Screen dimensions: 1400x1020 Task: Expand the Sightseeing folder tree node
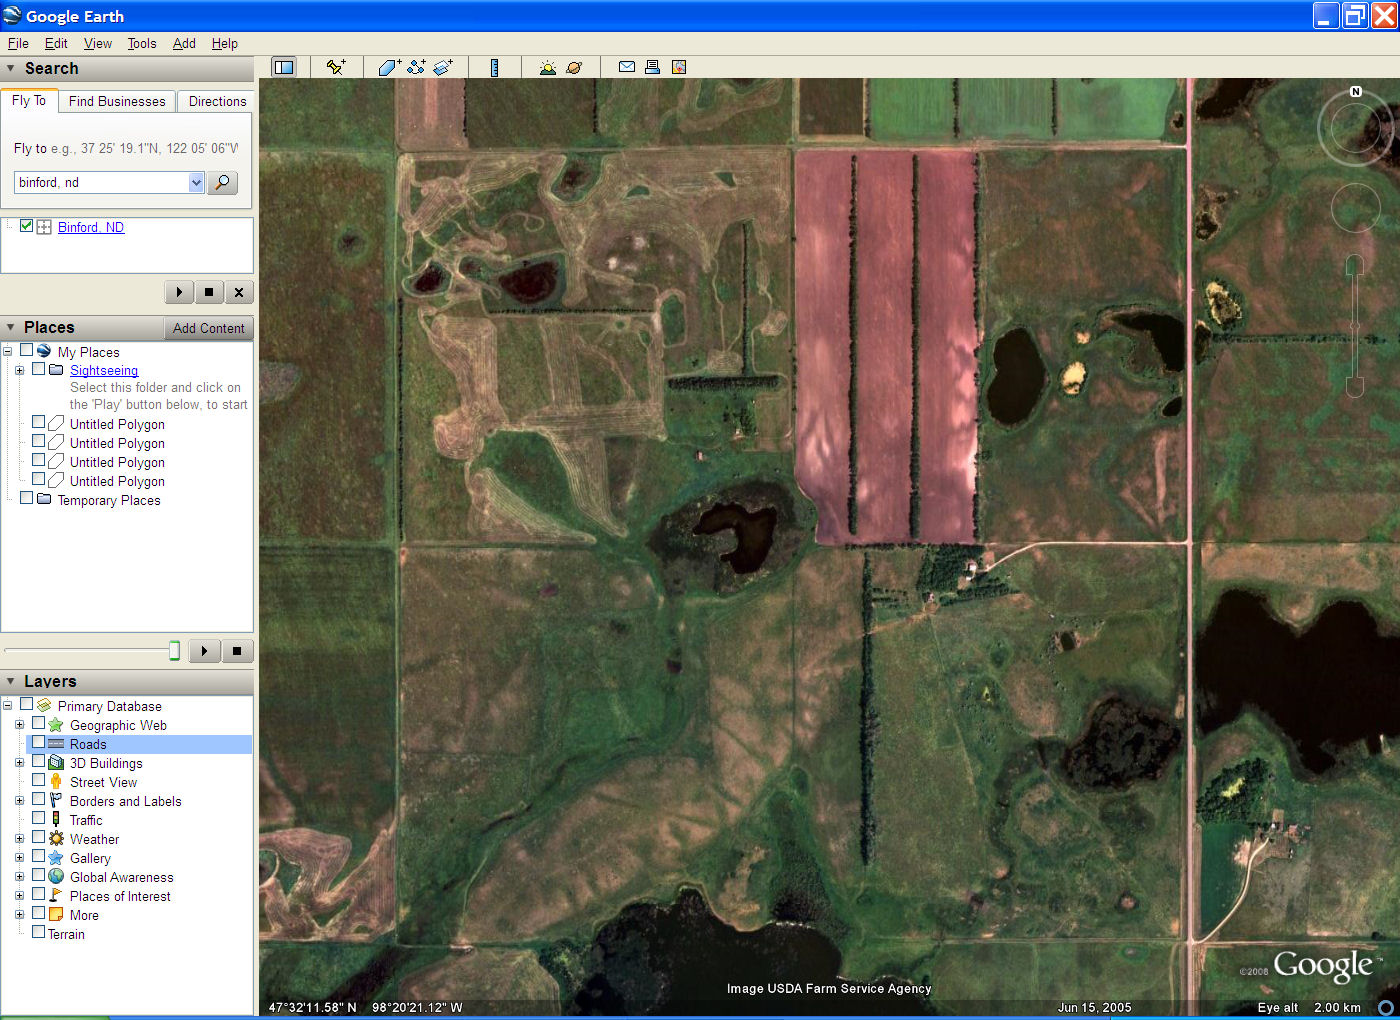(x=19, y=370)
